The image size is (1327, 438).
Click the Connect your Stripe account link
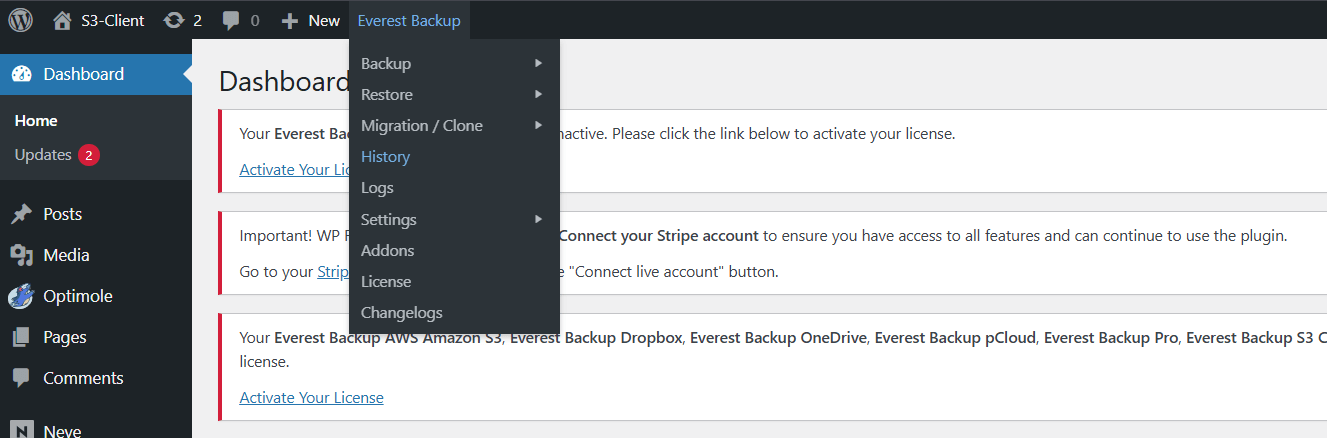(x=659, y=236)
